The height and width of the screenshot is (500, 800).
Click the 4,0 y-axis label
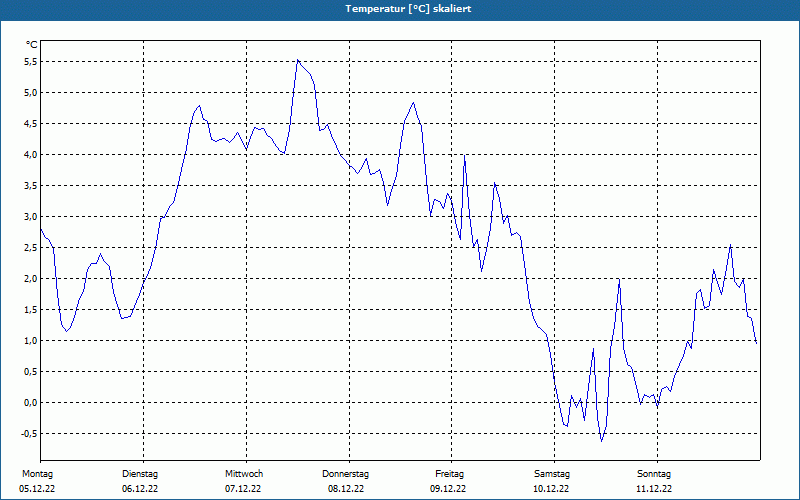[x=31, y=155]
